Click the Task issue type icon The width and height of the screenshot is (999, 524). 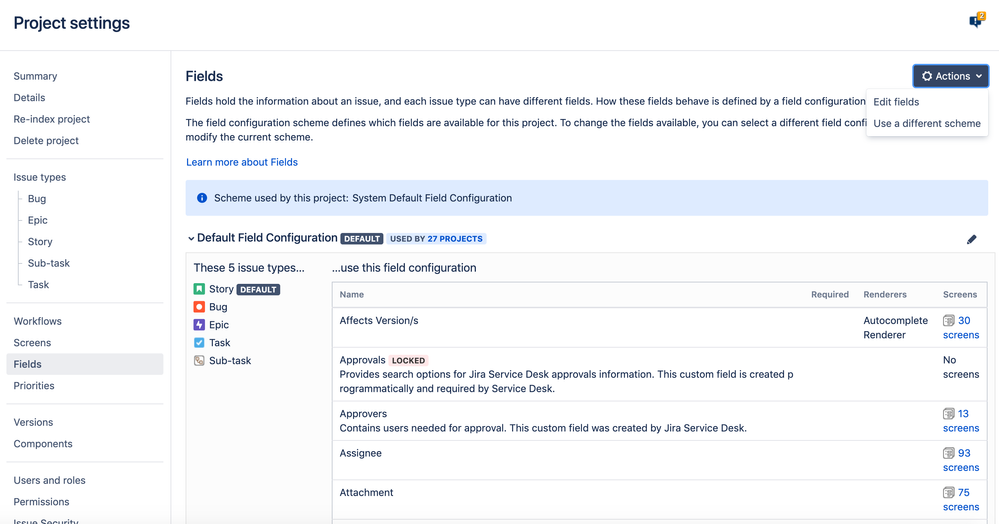pyautogui.click(x=199, y=342)
